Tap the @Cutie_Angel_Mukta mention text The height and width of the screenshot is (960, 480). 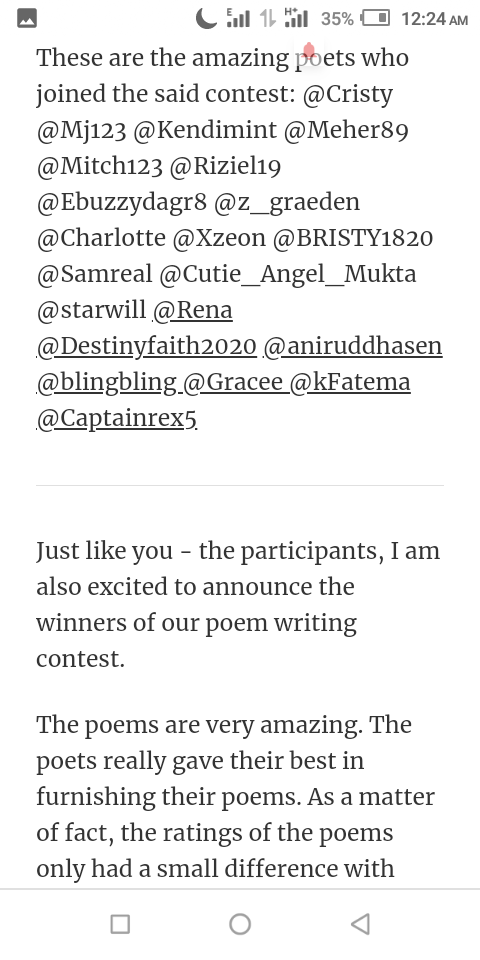288,274
